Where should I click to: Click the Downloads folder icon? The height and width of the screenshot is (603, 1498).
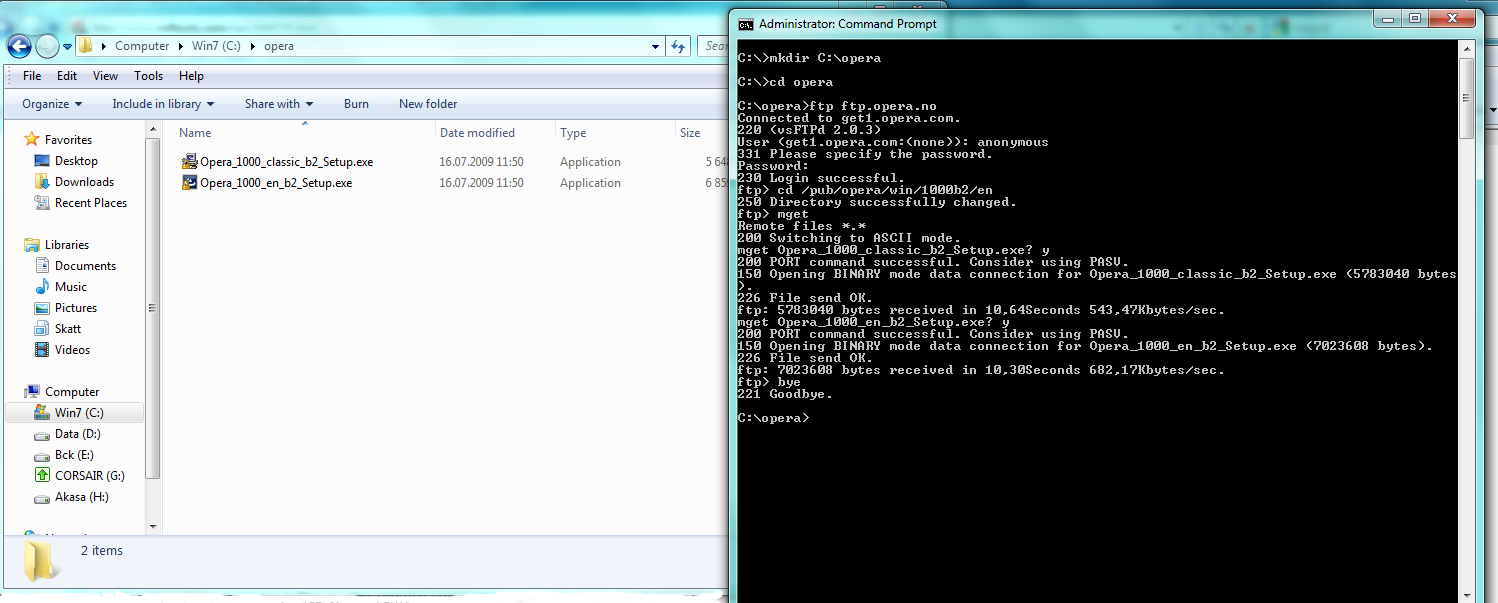42,182
